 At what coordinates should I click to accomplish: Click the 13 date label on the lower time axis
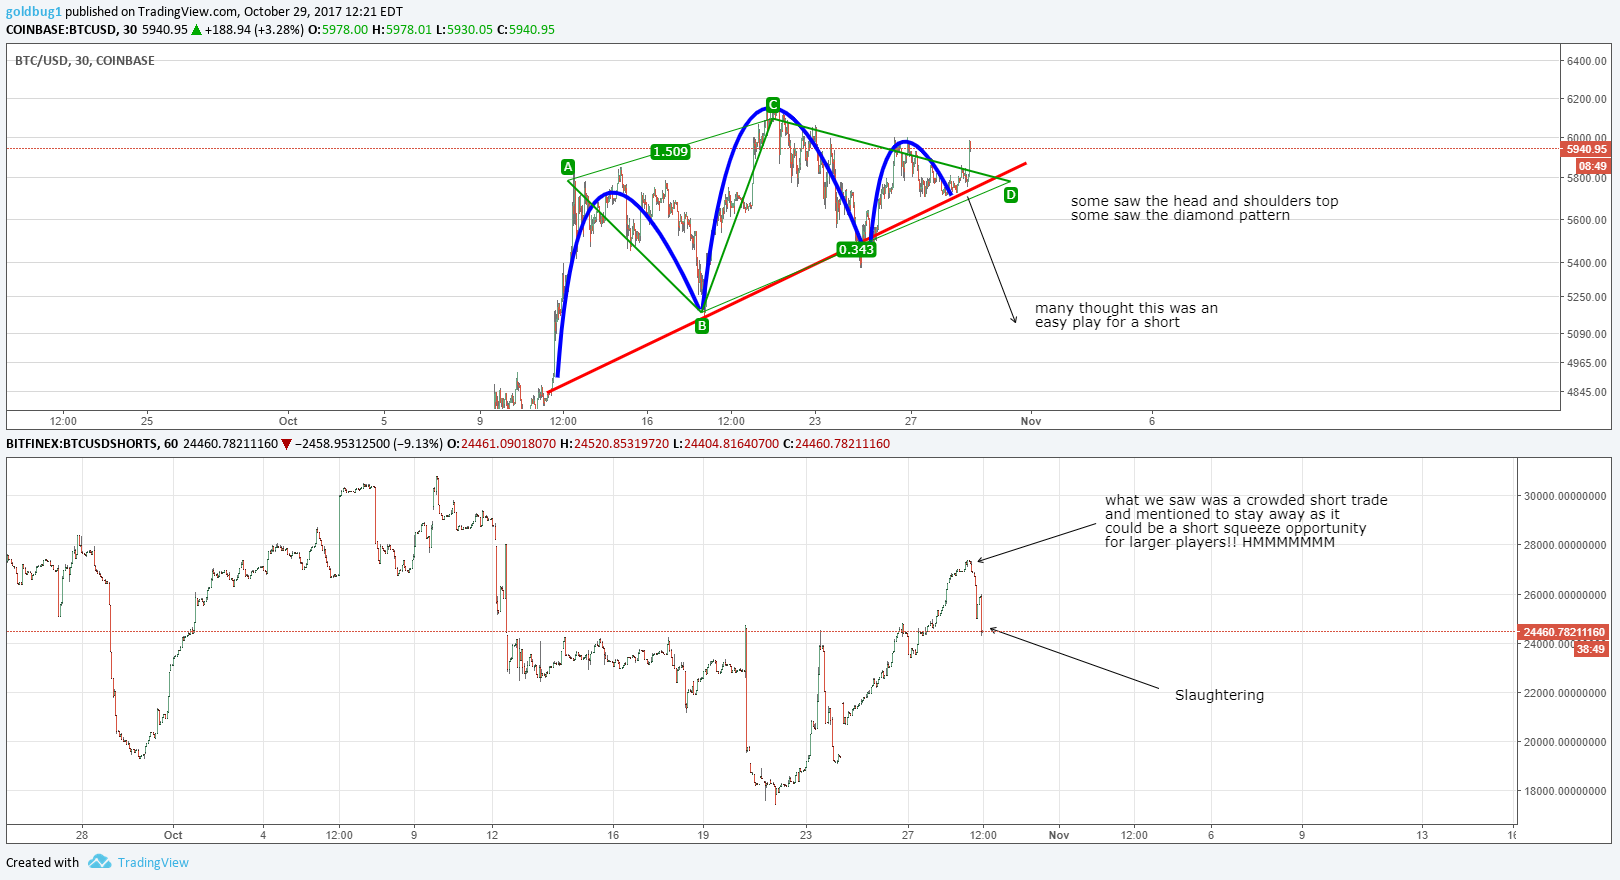click(x=1422, y=835)
